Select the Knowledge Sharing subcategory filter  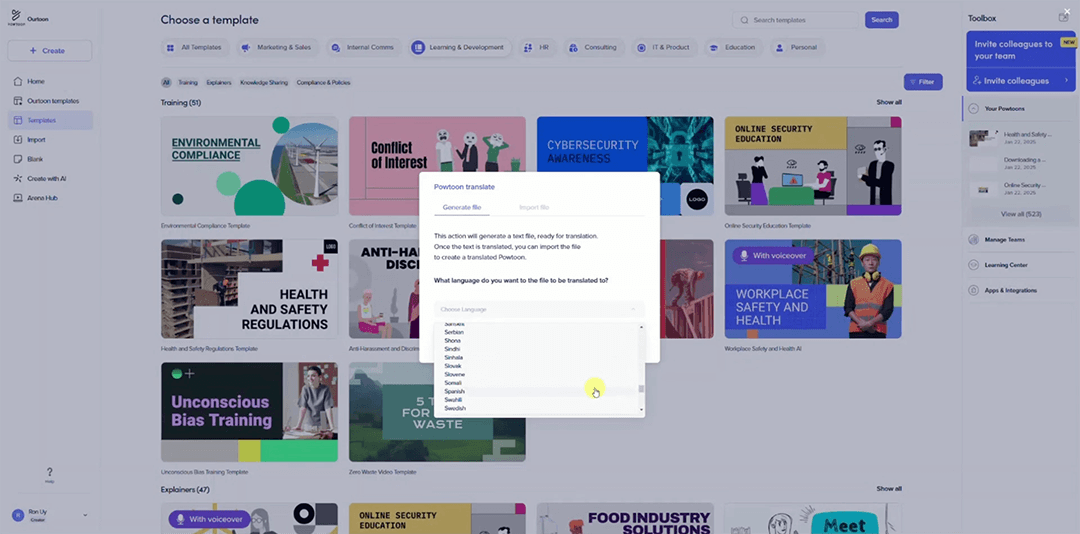(264, 83)
